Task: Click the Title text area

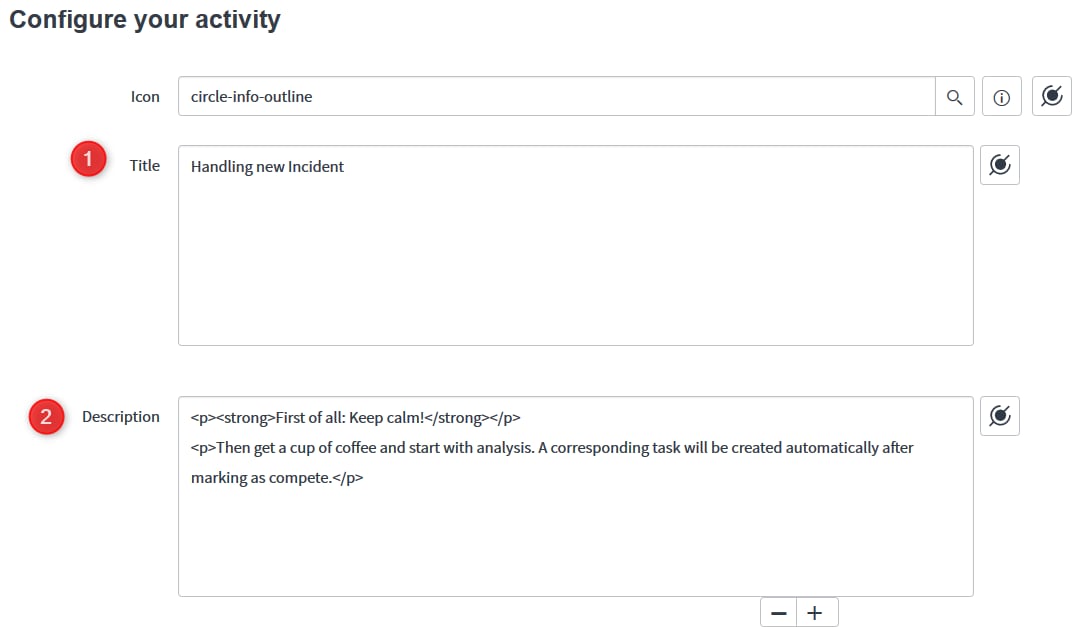Action: coord(575,245)
